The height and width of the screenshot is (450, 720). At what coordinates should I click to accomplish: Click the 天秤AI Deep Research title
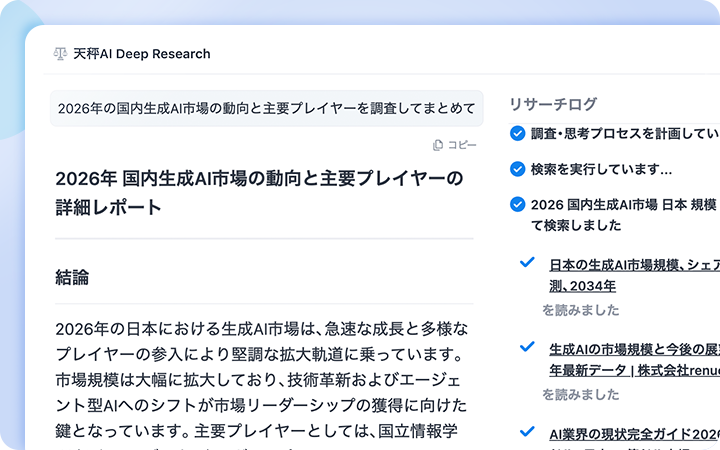click(x=141, y=54)
